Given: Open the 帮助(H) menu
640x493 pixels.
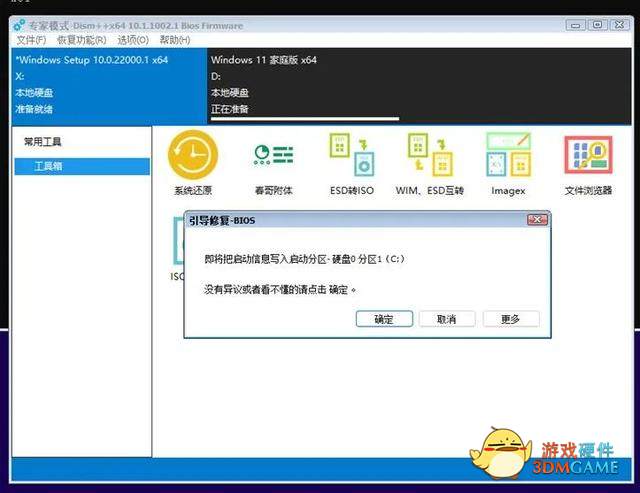Looking at the screenshot, I should 175,40.
